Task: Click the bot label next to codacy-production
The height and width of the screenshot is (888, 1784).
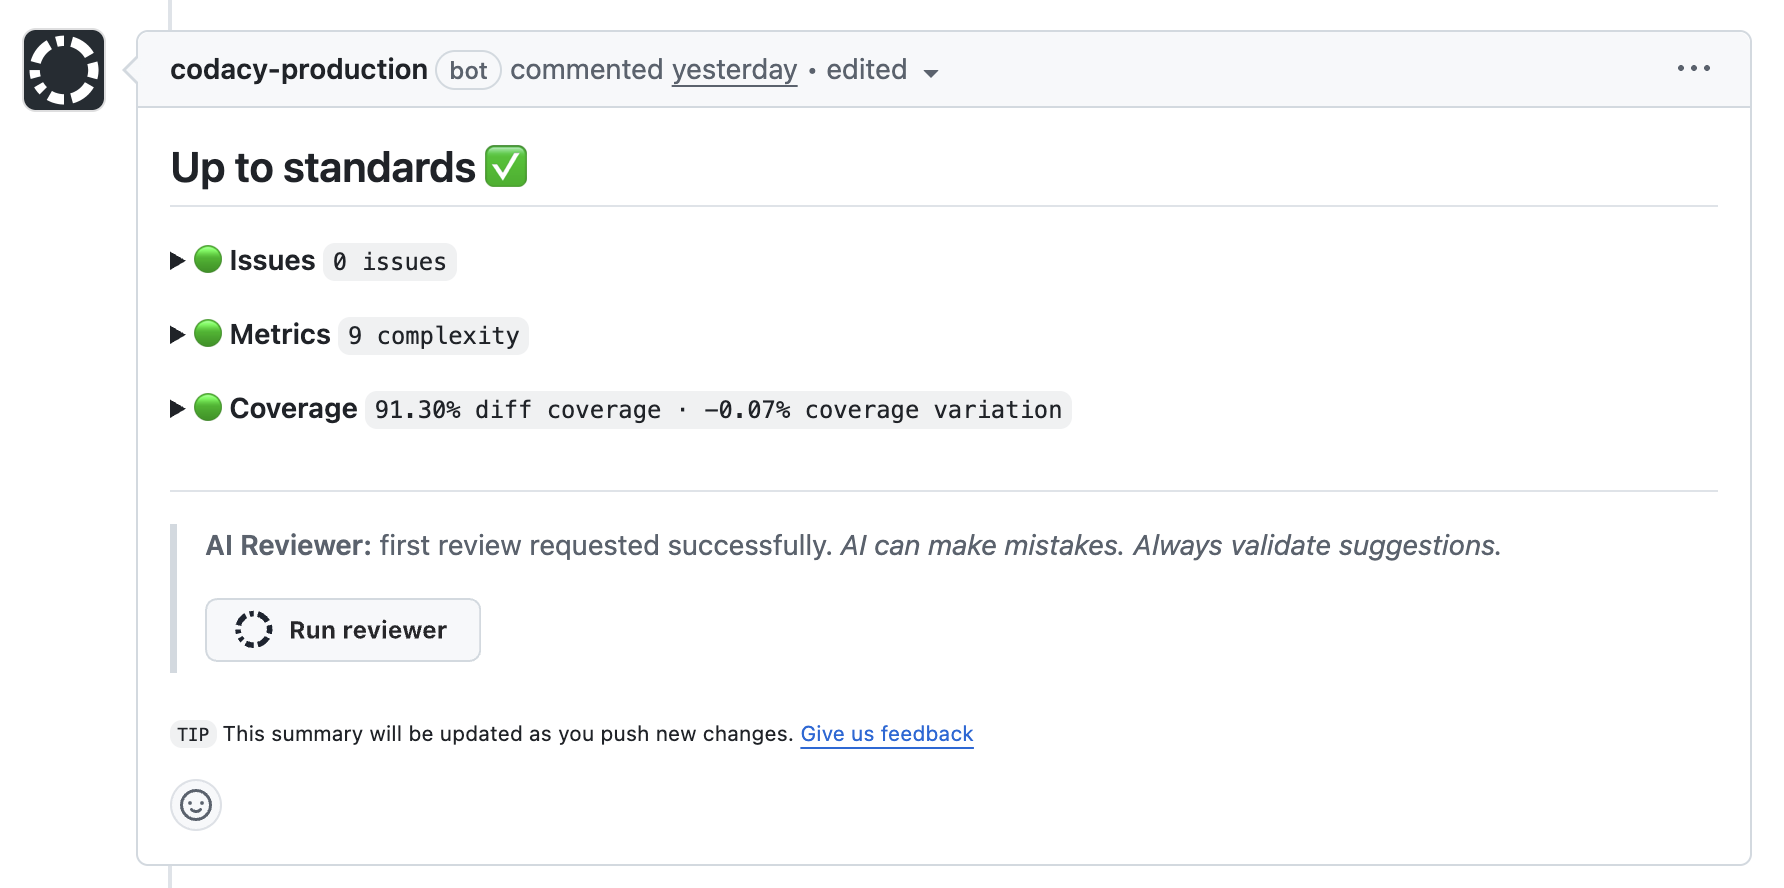Action: [x=468, y=70]
